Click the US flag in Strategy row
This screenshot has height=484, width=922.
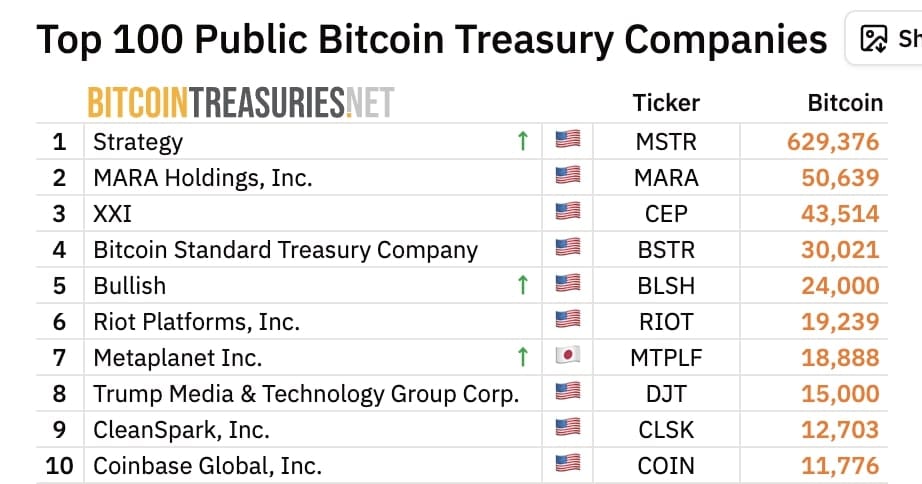coord(568,142)
